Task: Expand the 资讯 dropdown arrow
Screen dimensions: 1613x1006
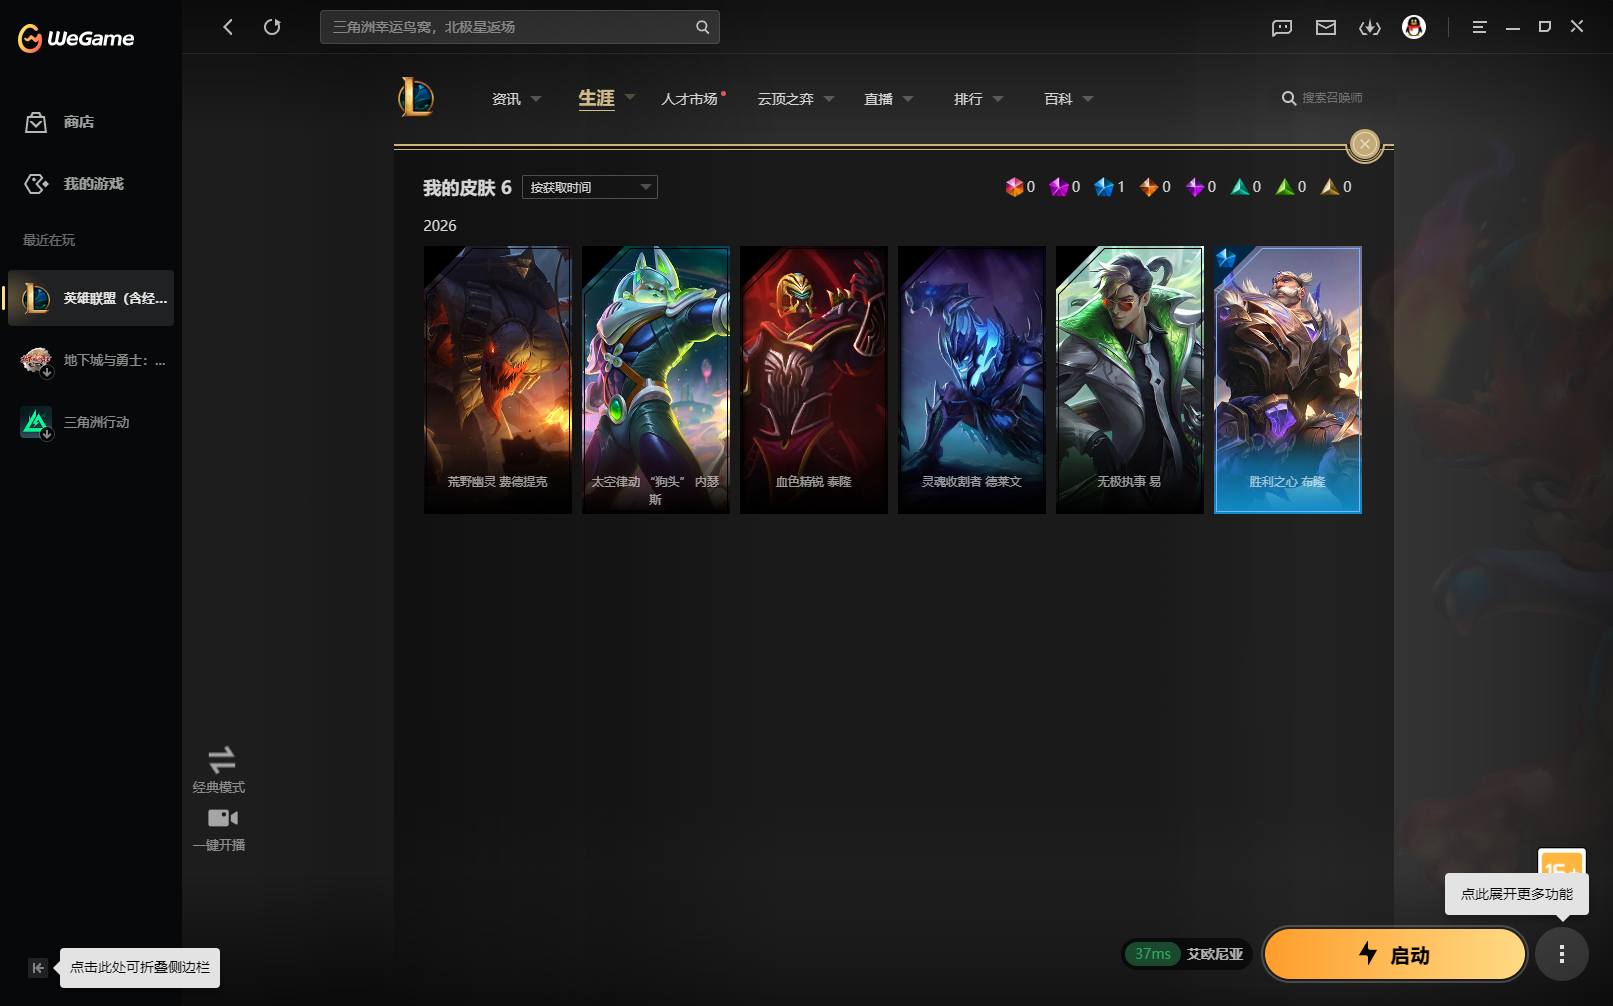Action: [536, 99]
